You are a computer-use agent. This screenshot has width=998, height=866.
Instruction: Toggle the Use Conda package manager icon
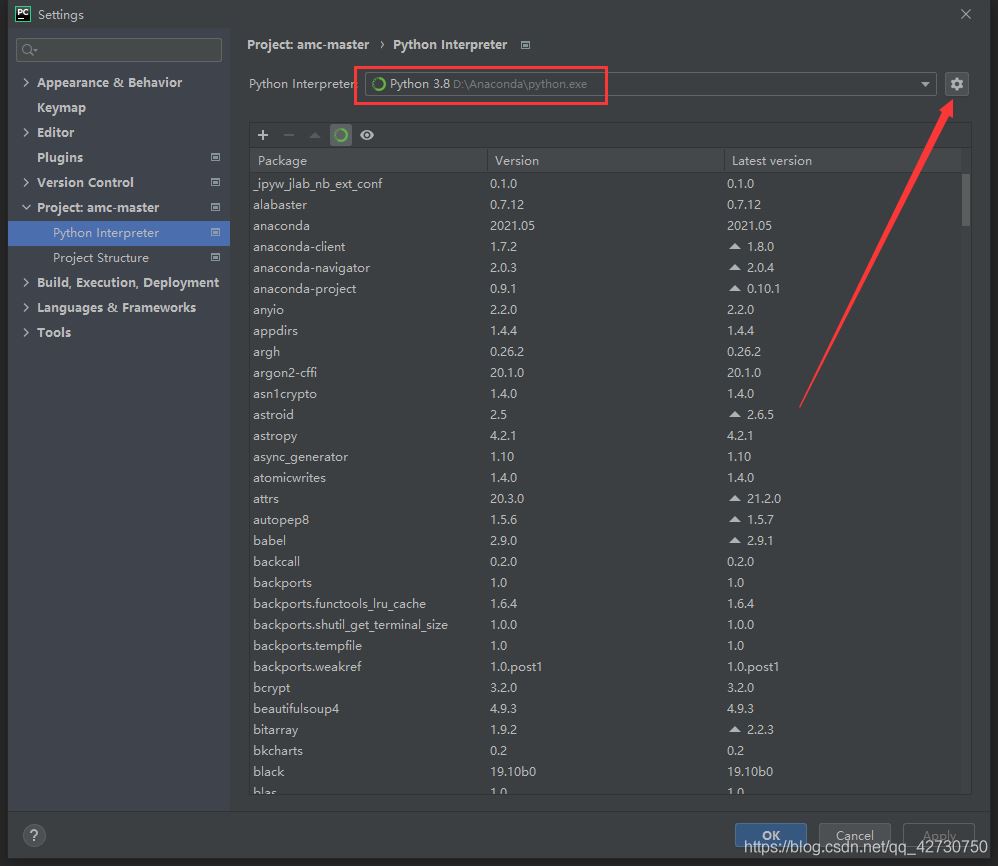[x=341, y=135]
